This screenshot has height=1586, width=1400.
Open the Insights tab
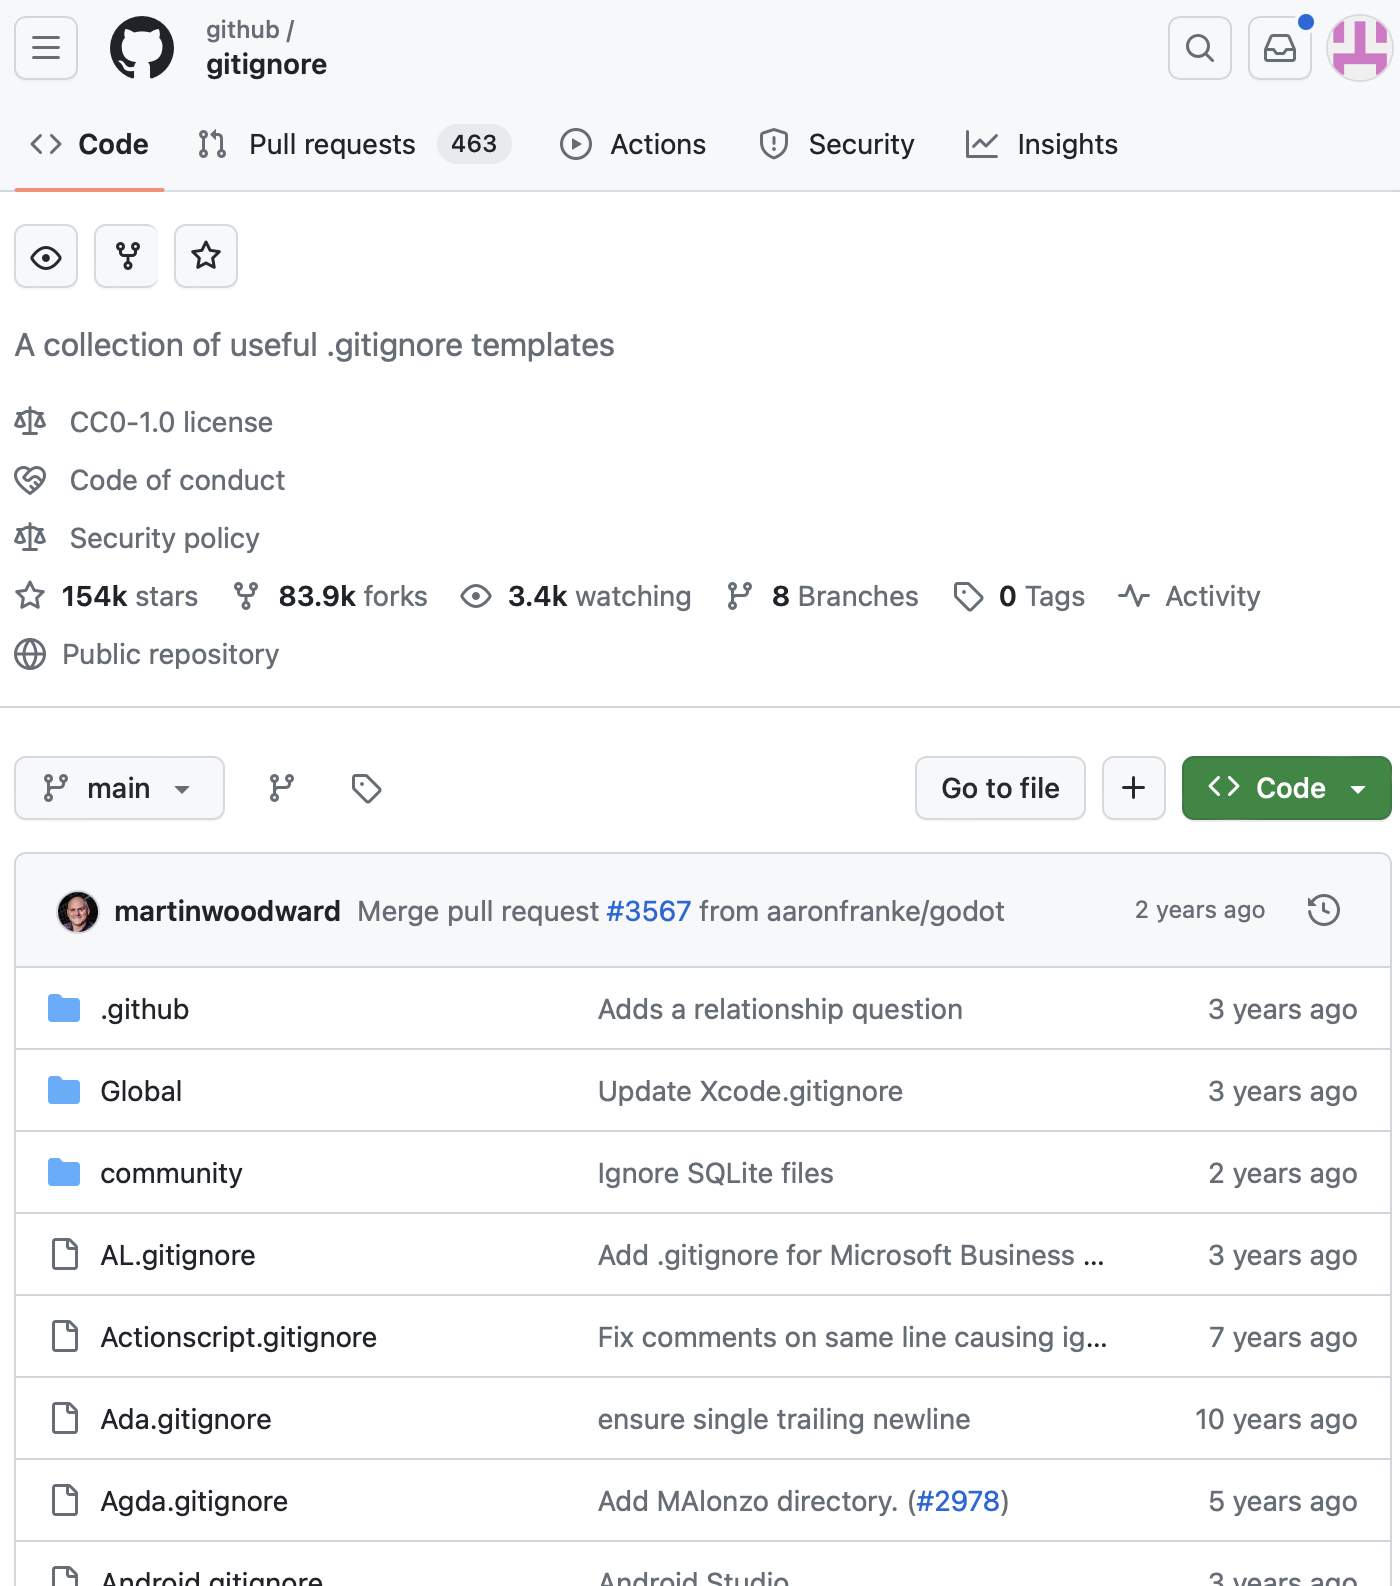(1042, 145)
